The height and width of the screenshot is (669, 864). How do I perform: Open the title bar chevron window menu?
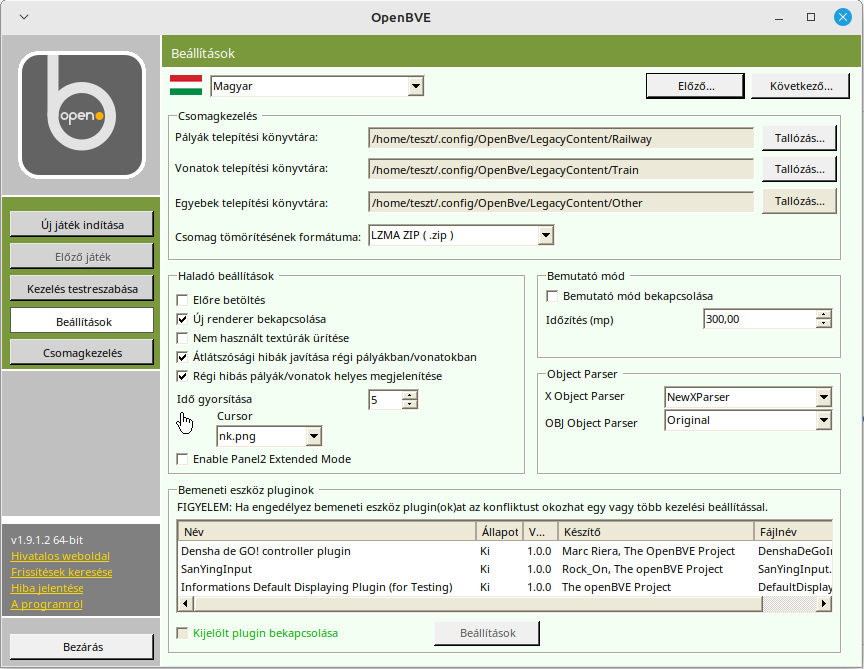pyautogui.click(x=24, y=17)
